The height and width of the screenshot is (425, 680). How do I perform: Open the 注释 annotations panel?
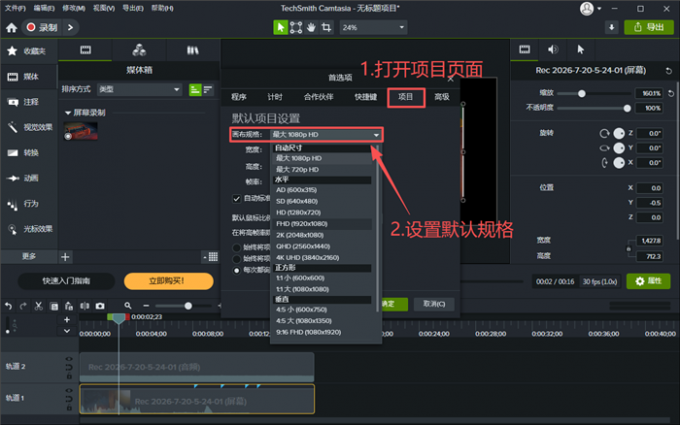click(x=29, y=102)
